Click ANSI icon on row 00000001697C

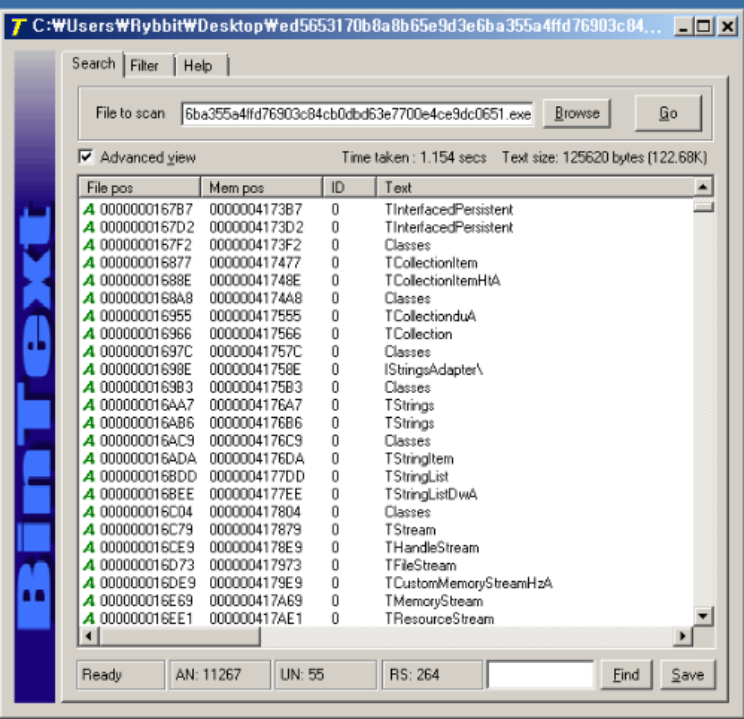89,352
